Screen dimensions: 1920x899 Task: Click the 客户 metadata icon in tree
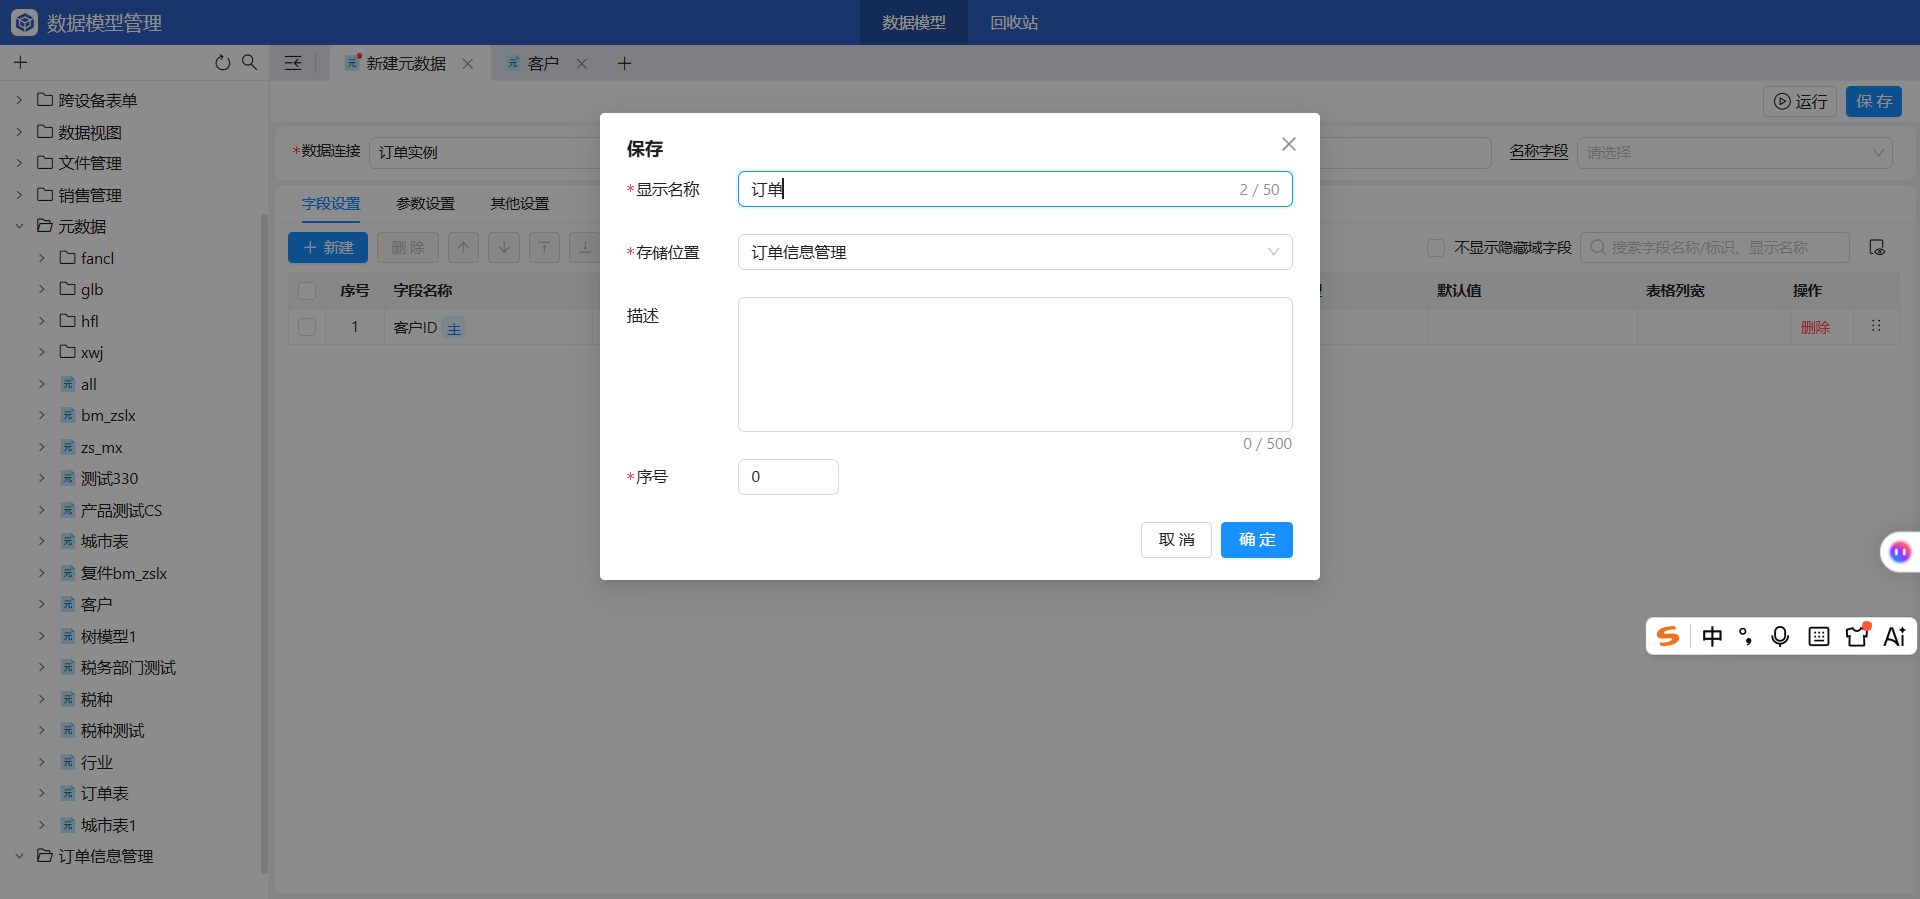[68, 605]
